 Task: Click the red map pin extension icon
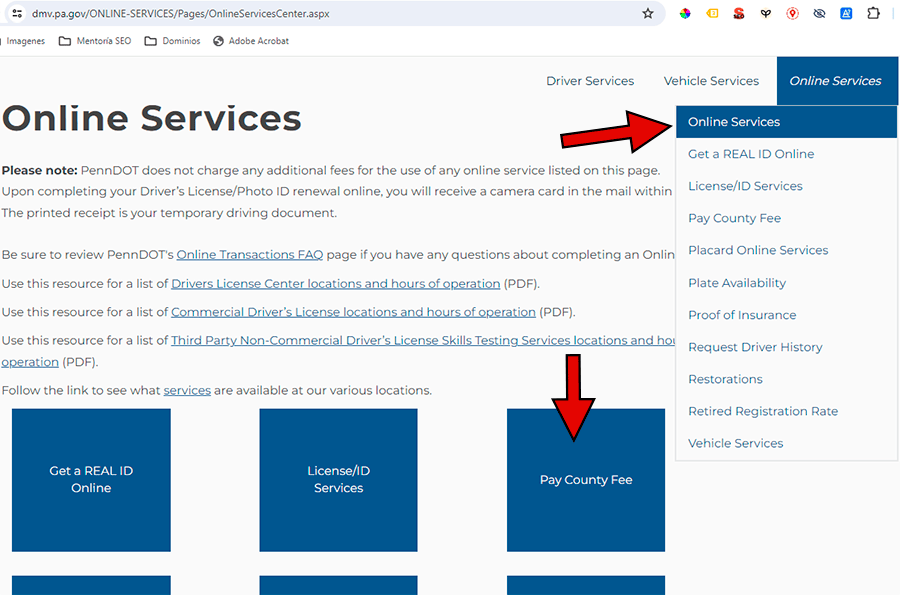point(793,13)
